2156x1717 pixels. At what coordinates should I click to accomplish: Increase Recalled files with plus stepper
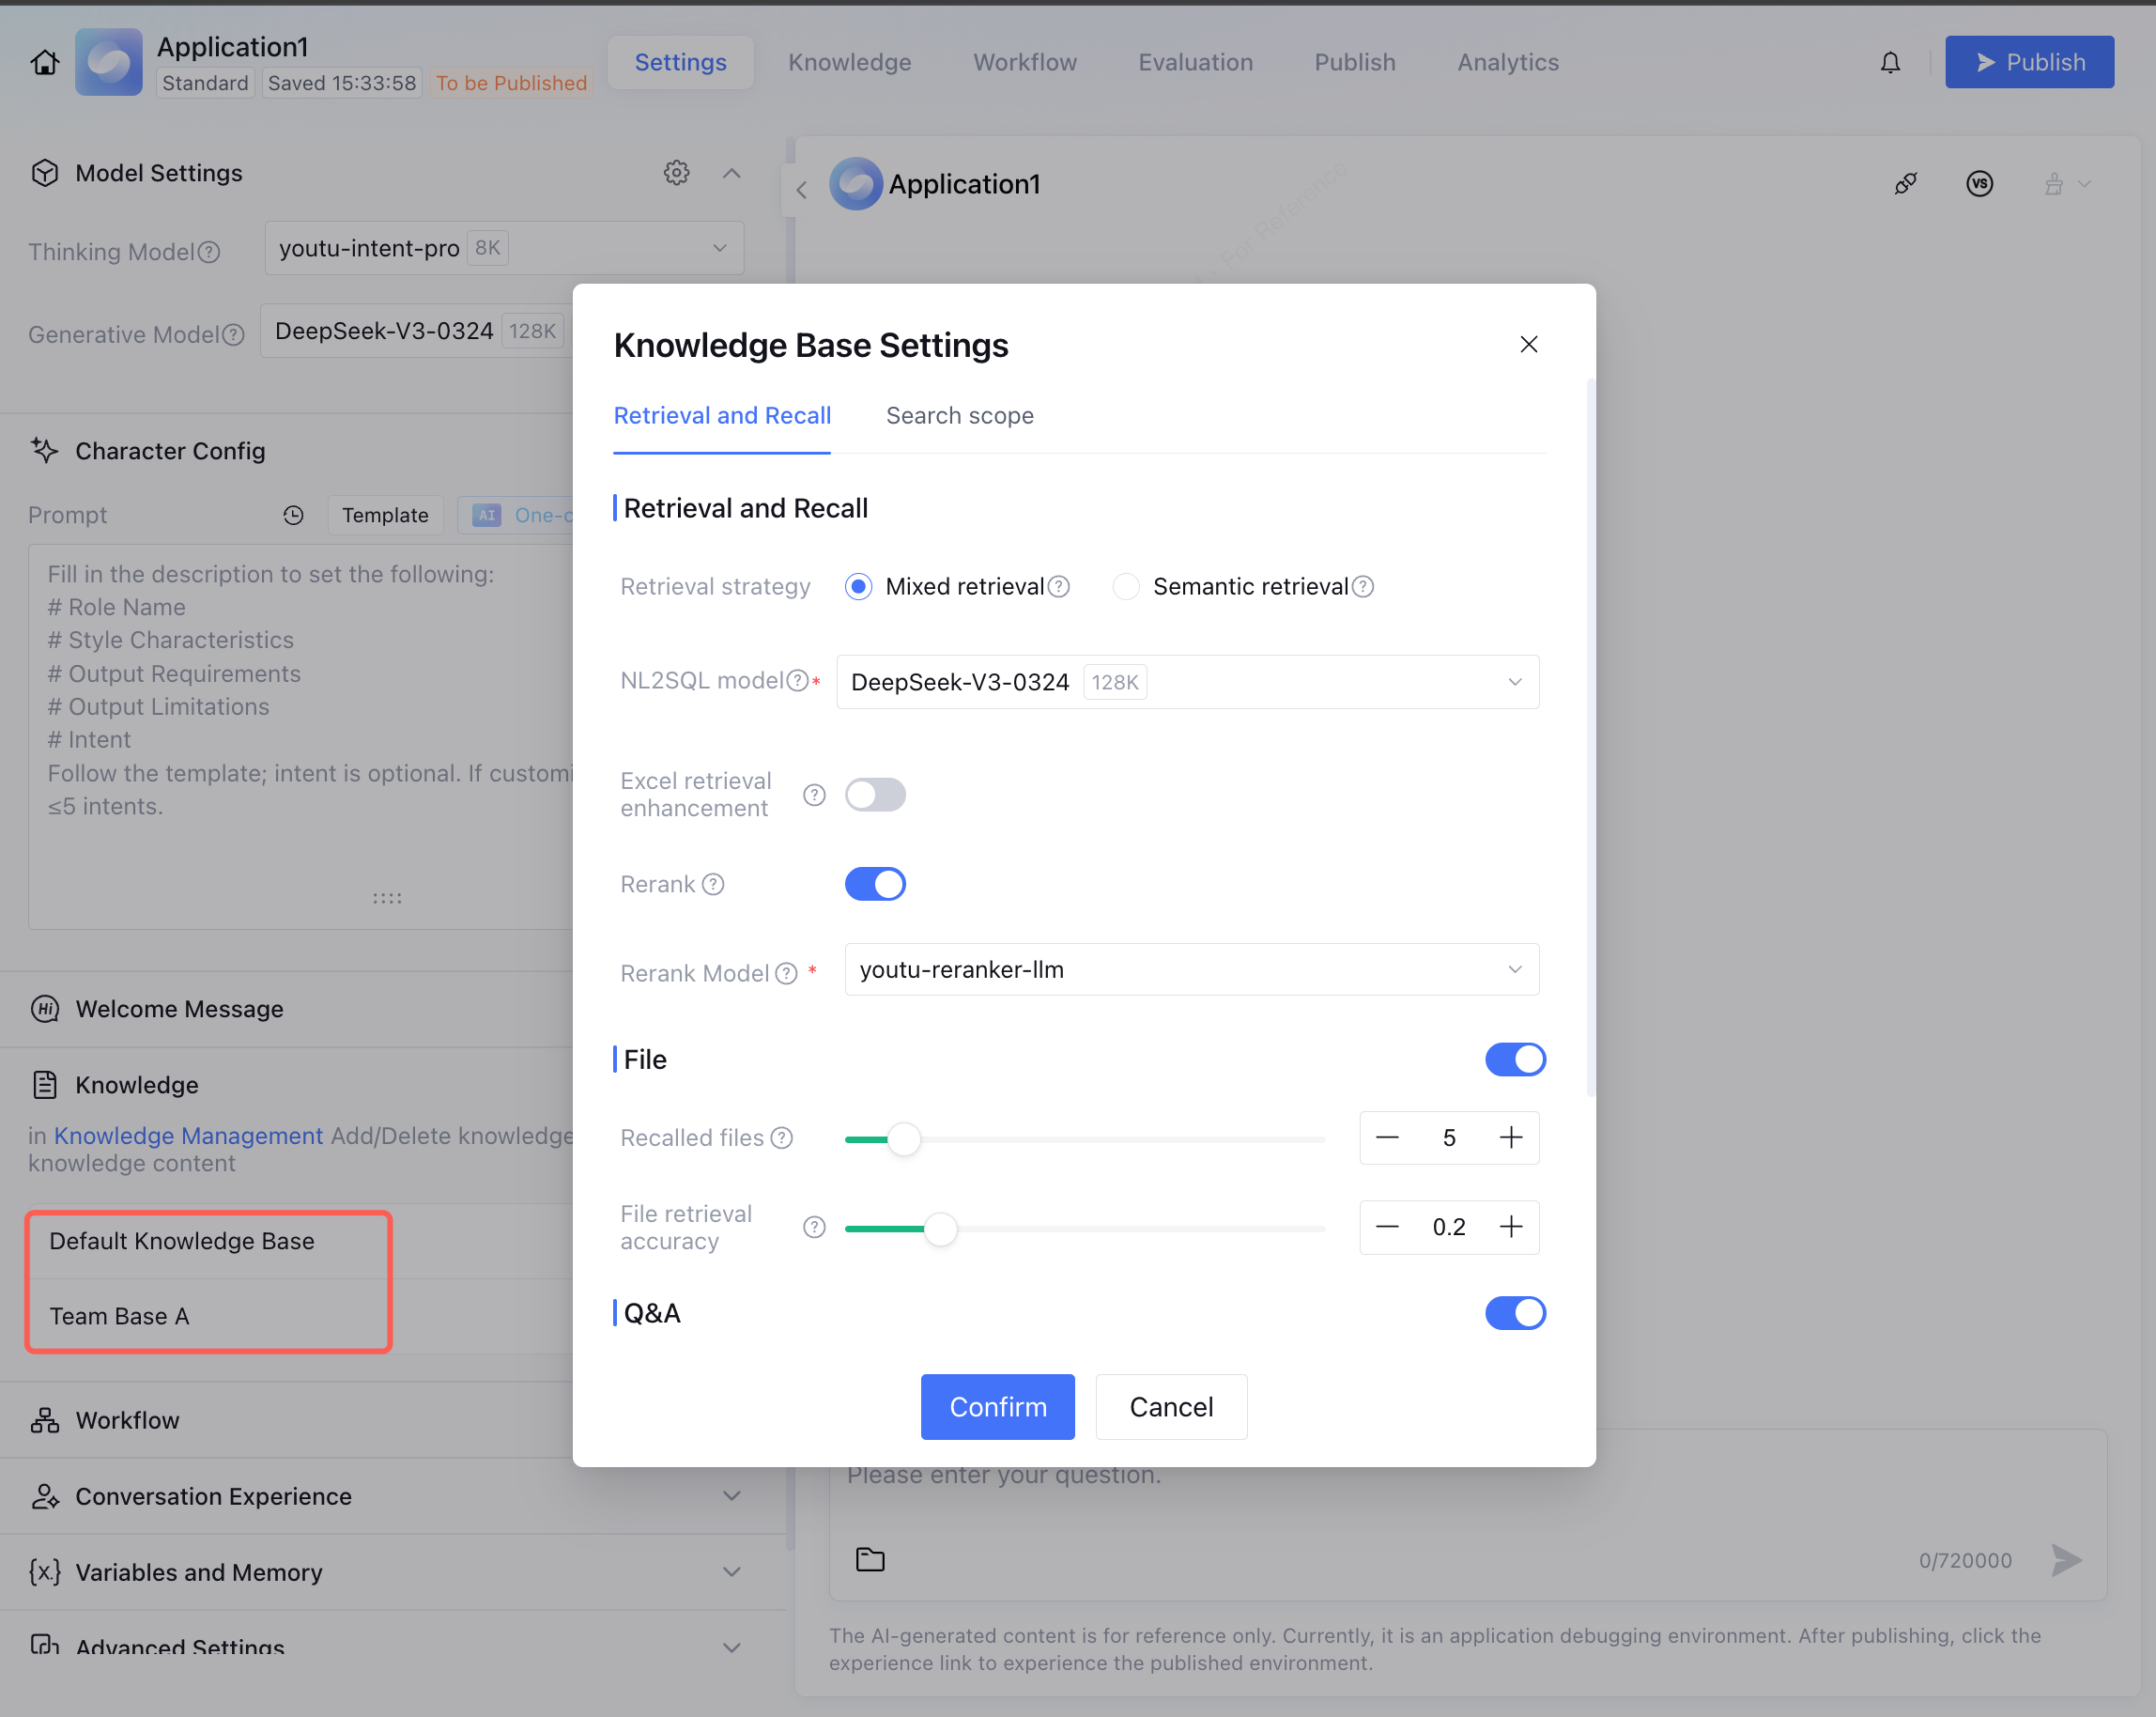(x=1510, y=1138)
